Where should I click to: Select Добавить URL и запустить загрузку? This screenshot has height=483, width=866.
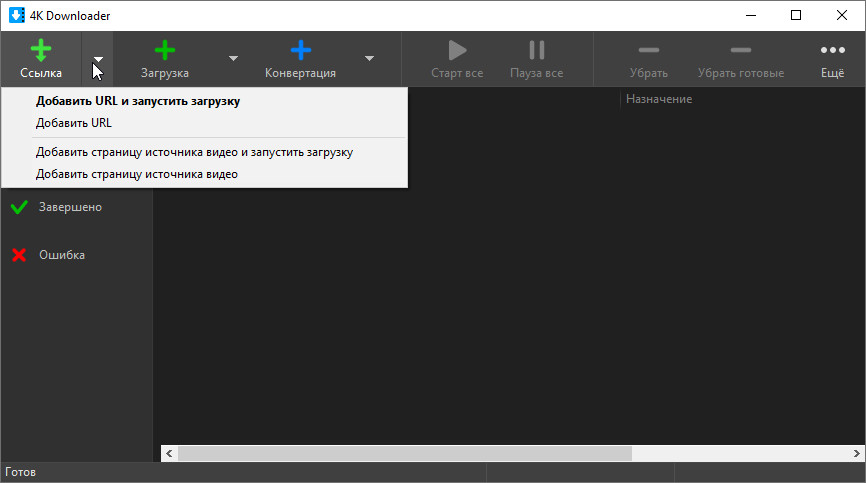[x=138, y=101]
